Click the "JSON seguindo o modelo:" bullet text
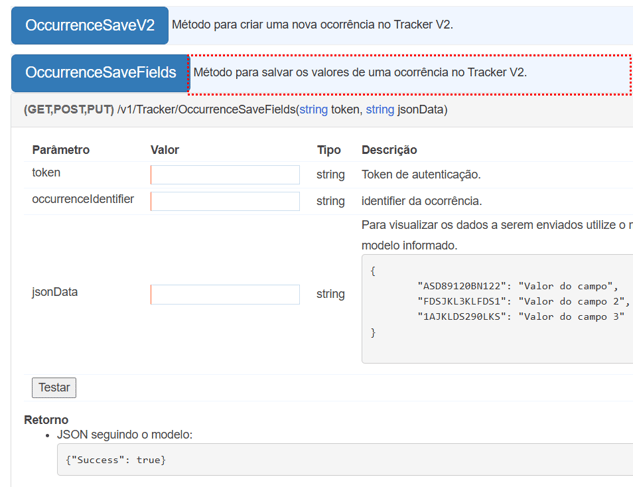 125,435
